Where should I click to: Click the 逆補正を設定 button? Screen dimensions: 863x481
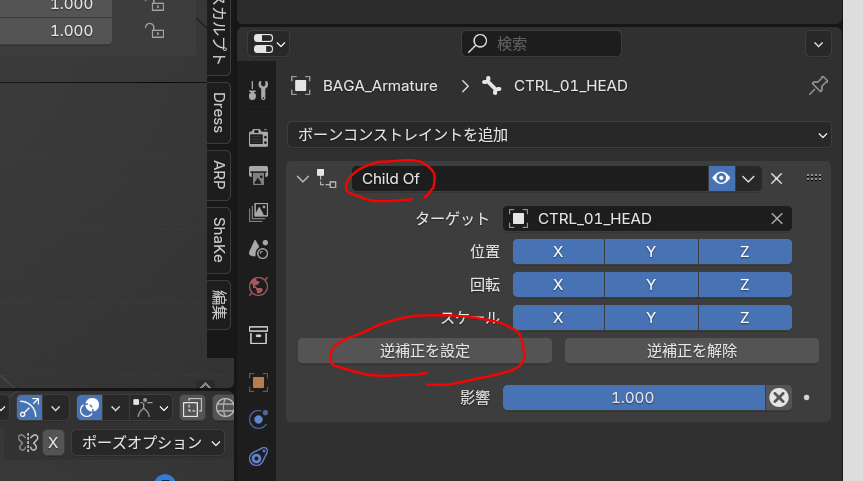pos(425,351)
